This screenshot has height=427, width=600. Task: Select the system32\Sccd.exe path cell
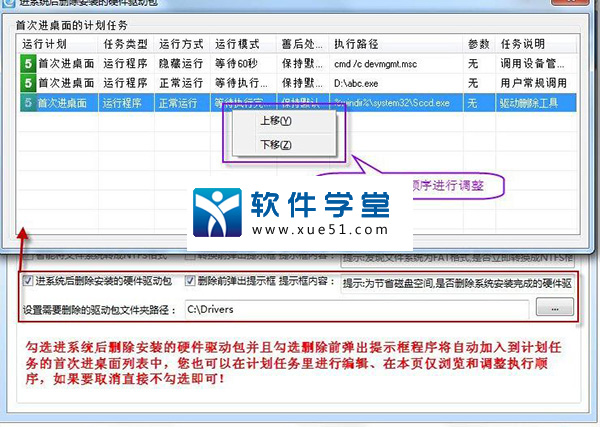[392, 103]
